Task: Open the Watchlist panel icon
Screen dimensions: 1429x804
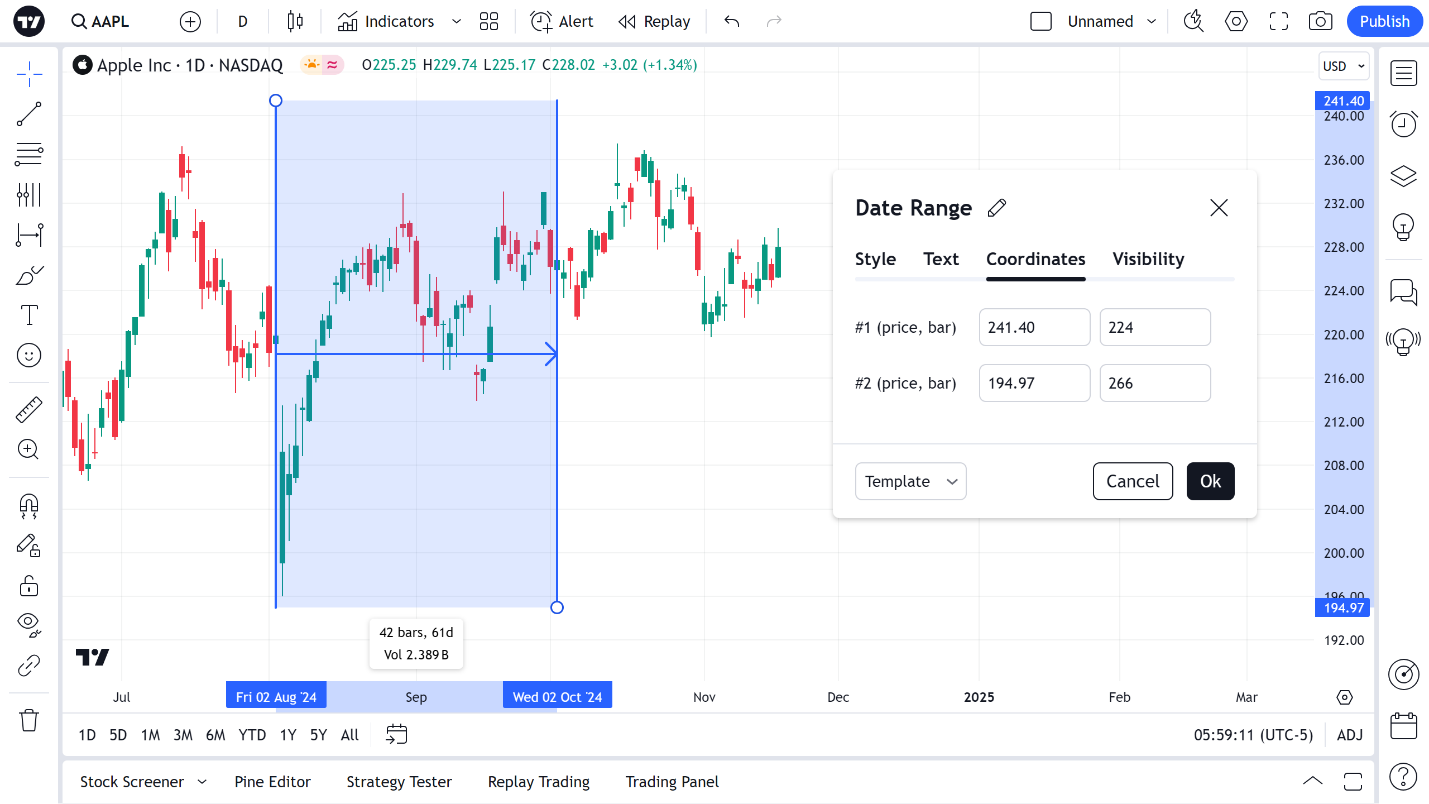Action: (1404, 73)
